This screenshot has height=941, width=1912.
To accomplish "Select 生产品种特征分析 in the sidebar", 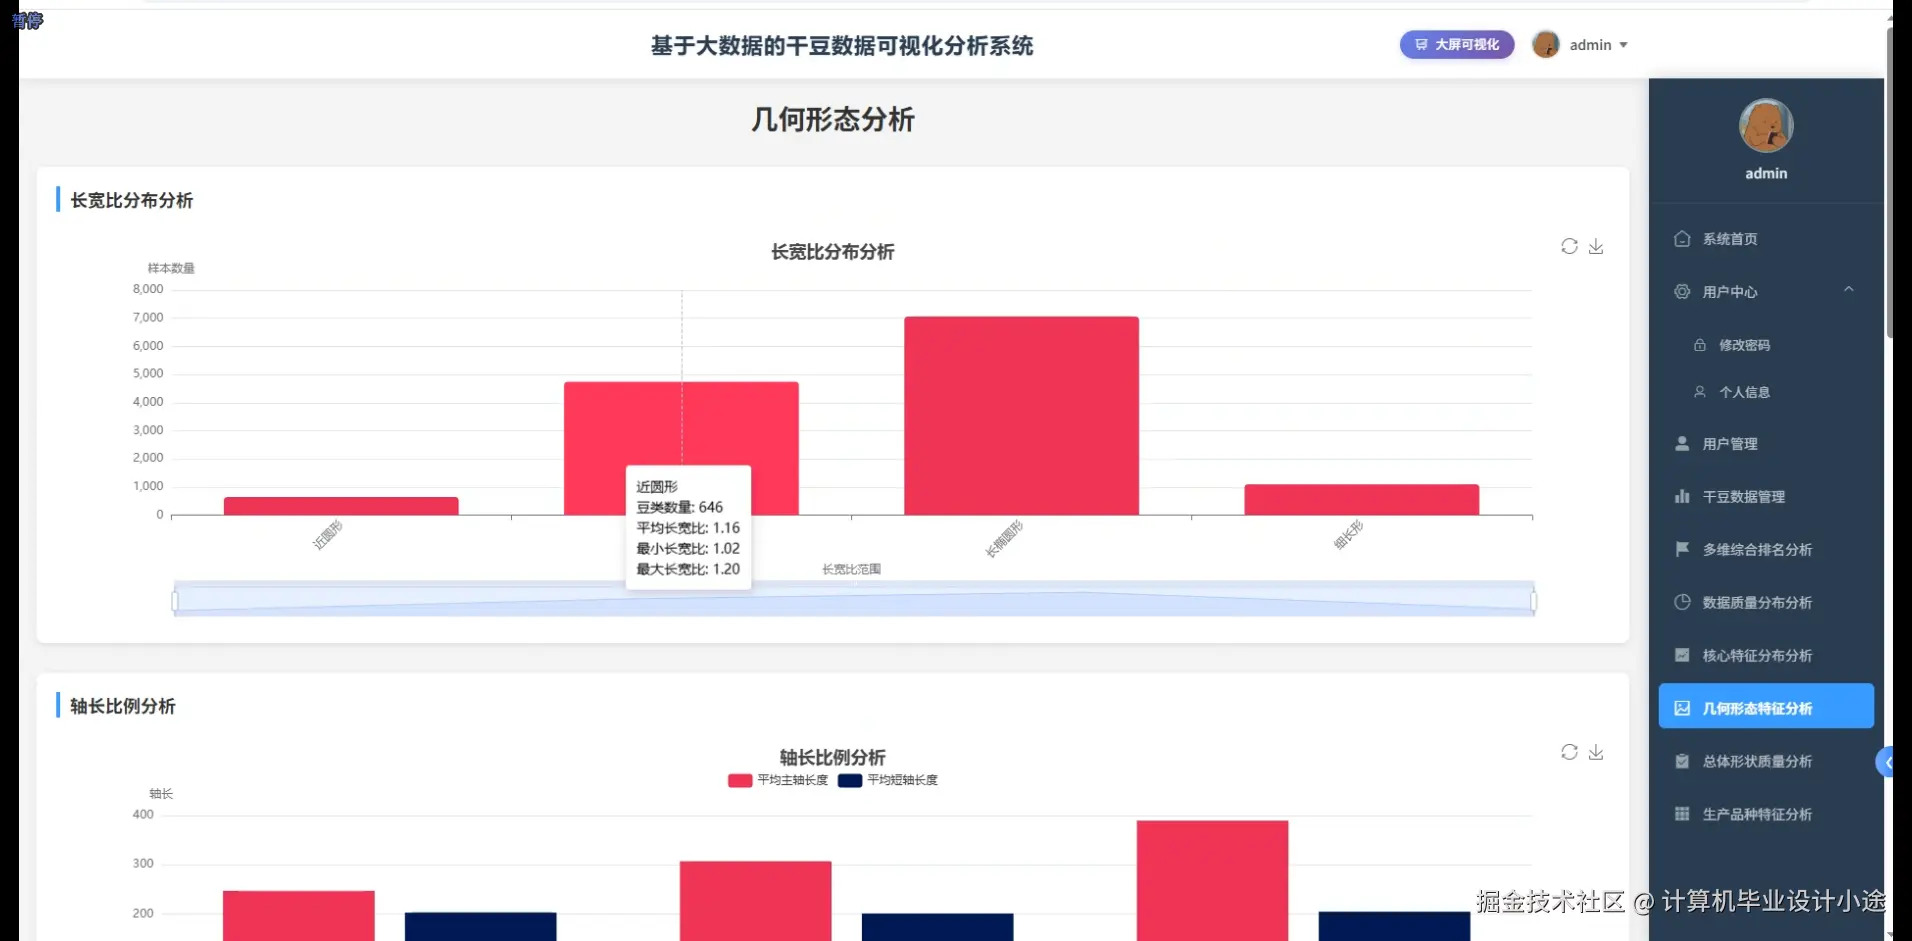I will (1758, 814).
